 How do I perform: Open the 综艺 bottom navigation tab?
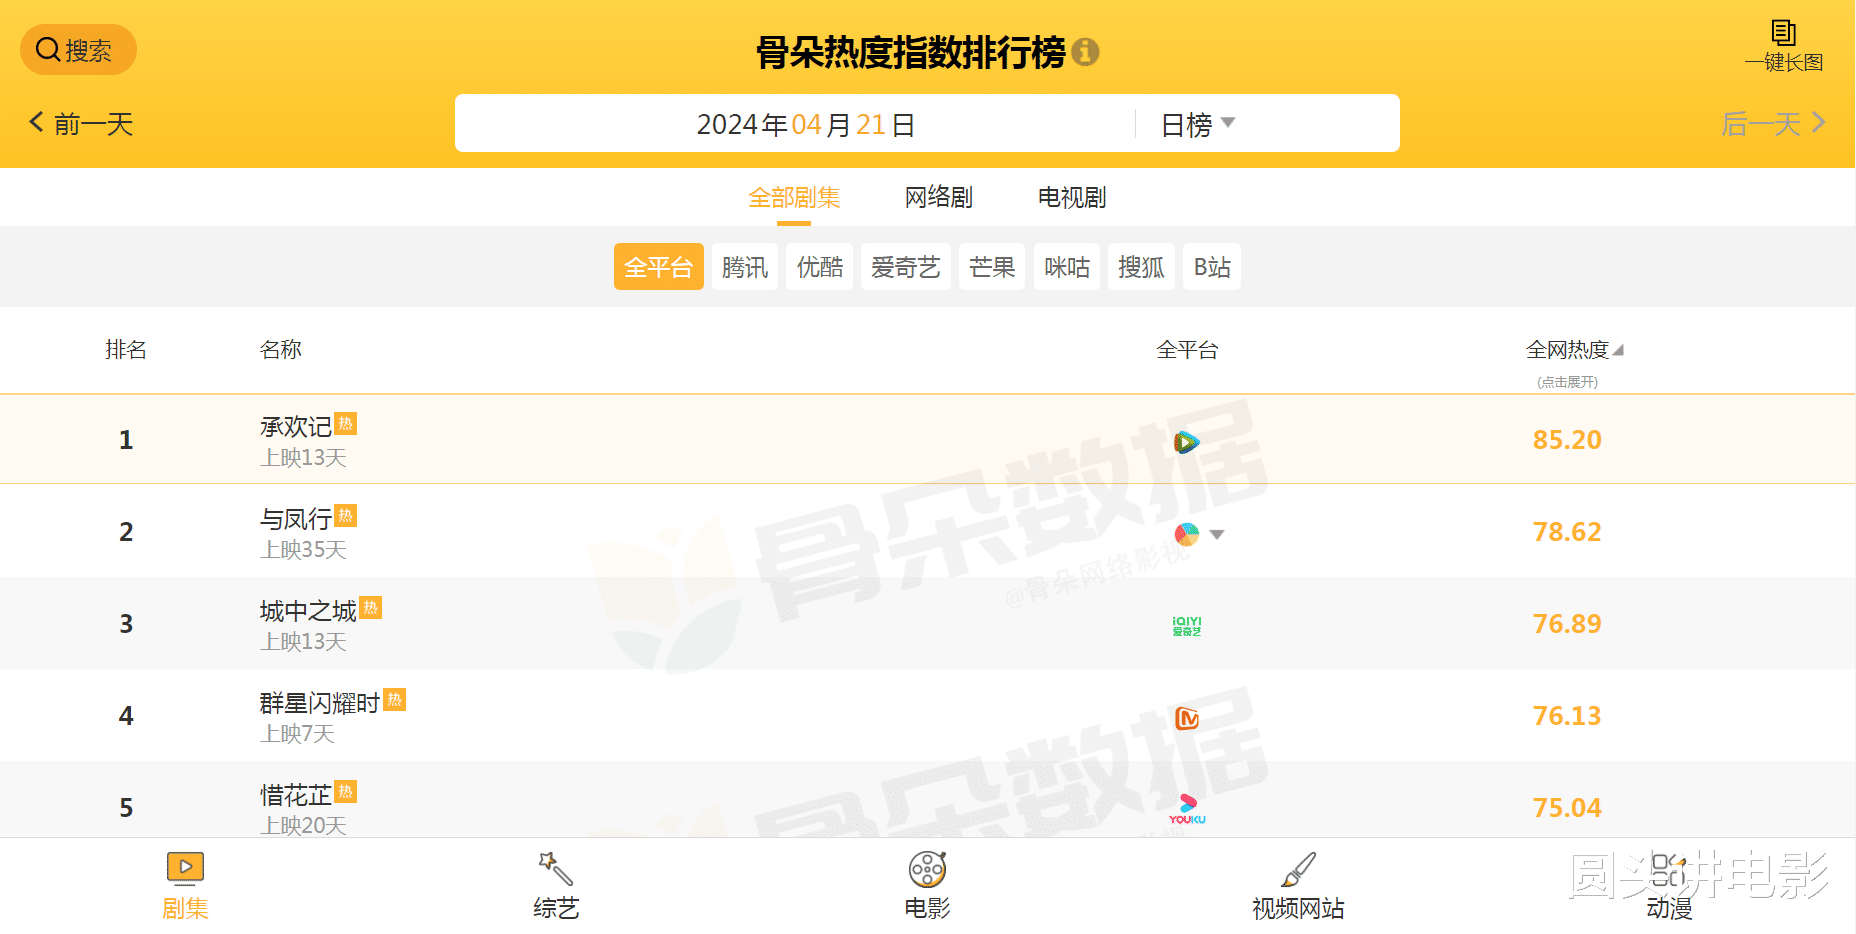click(x=556, y=886)
